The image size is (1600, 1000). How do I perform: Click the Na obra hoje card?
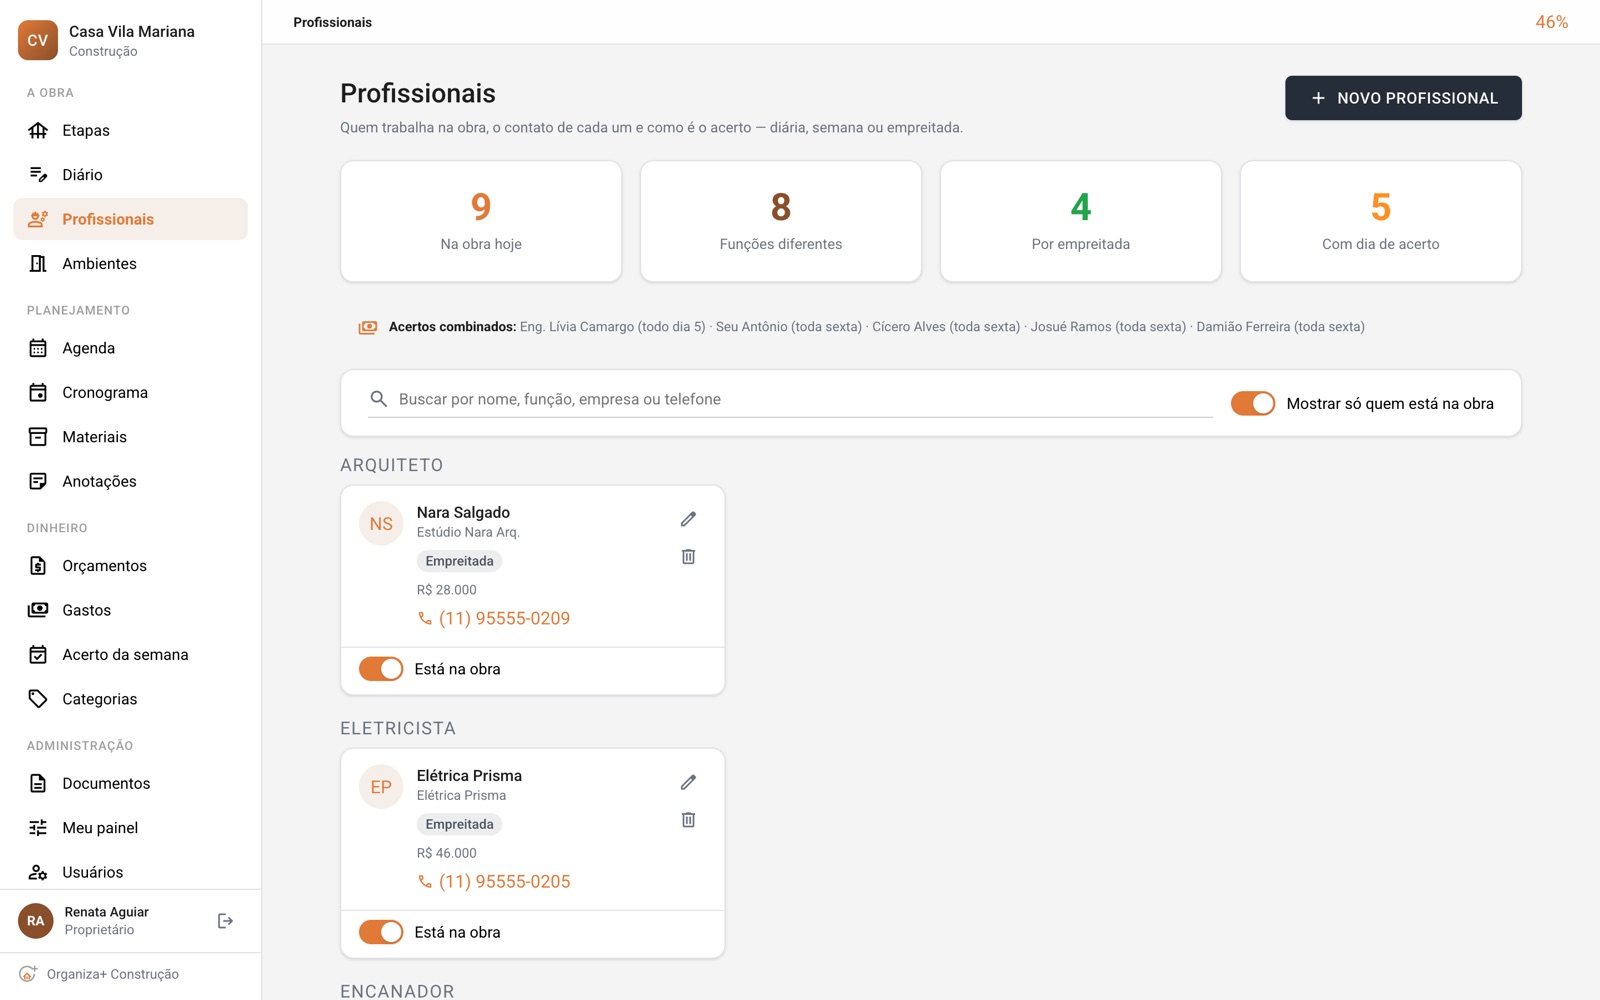point(481,221)
